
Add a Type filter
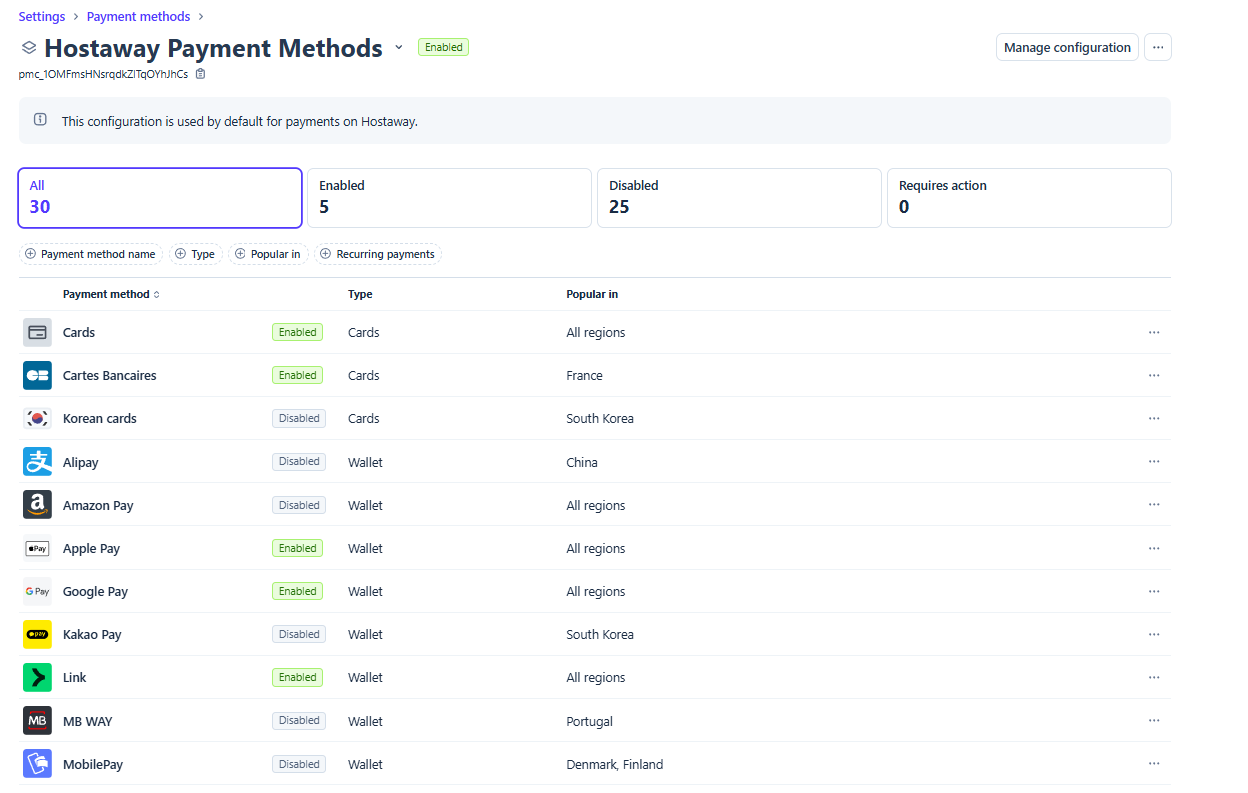click(195, 254)
